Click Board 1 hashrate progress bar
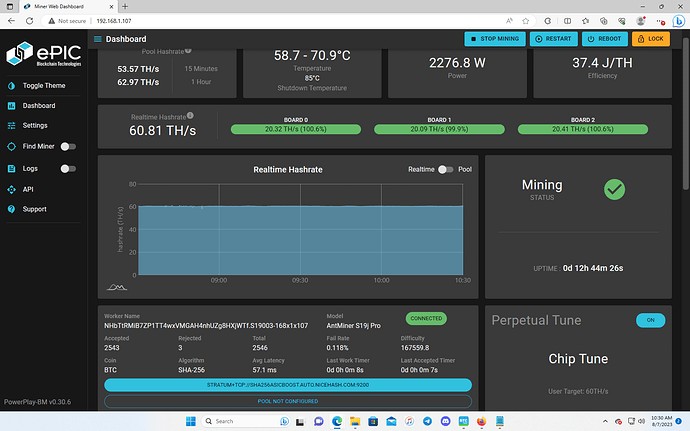Screen dimensions: 690x431 (439, 129)
